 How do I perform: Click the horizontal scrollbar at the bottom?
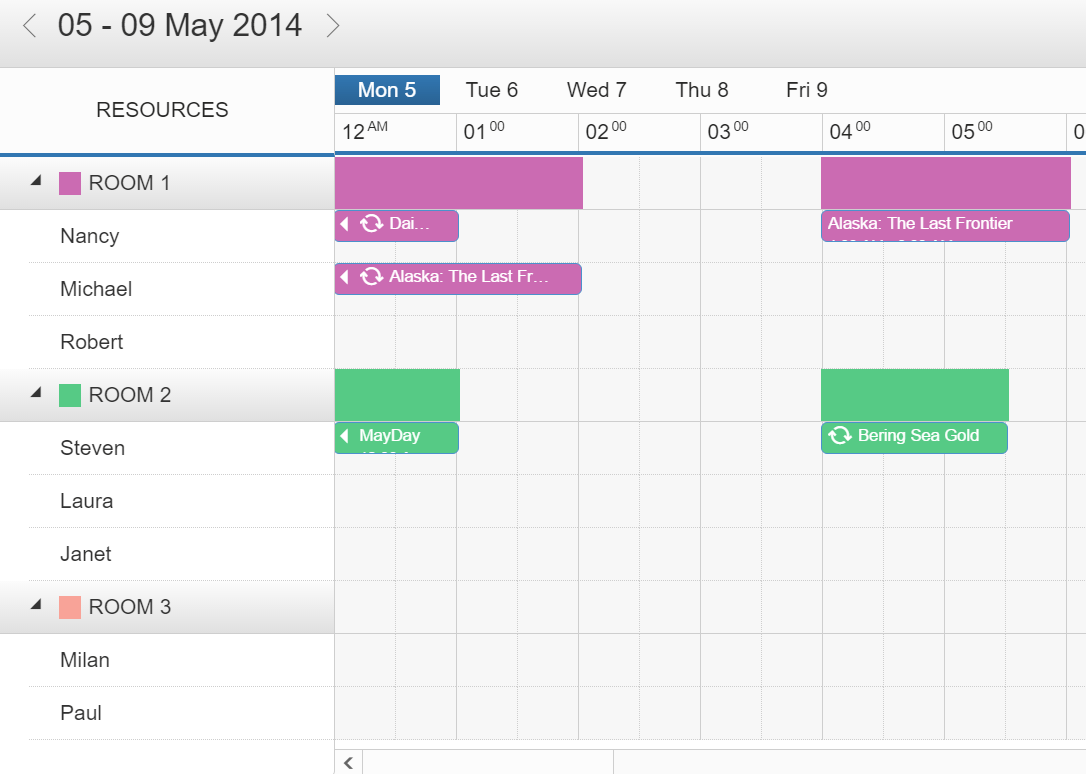coord(490,761)
